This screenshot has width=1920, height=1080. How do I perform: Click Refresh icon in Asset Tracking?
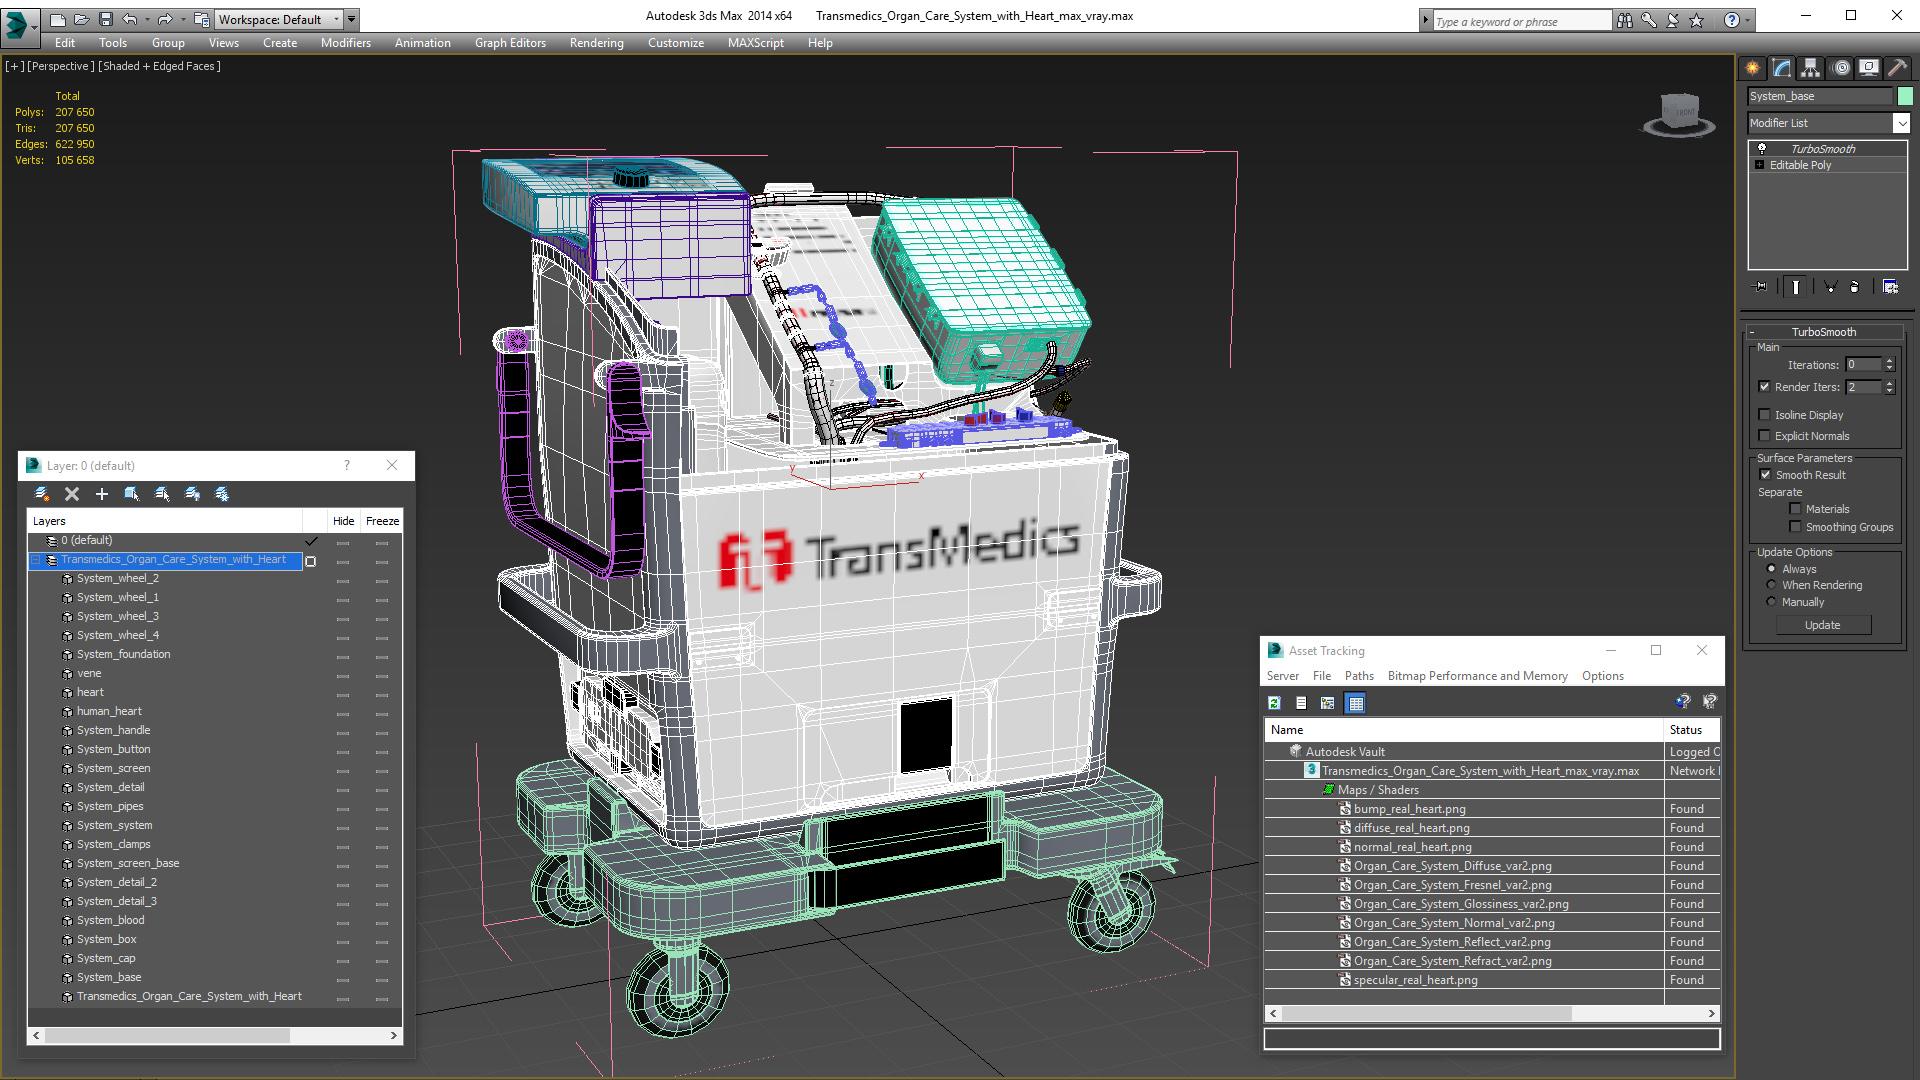click(1274, 703)
